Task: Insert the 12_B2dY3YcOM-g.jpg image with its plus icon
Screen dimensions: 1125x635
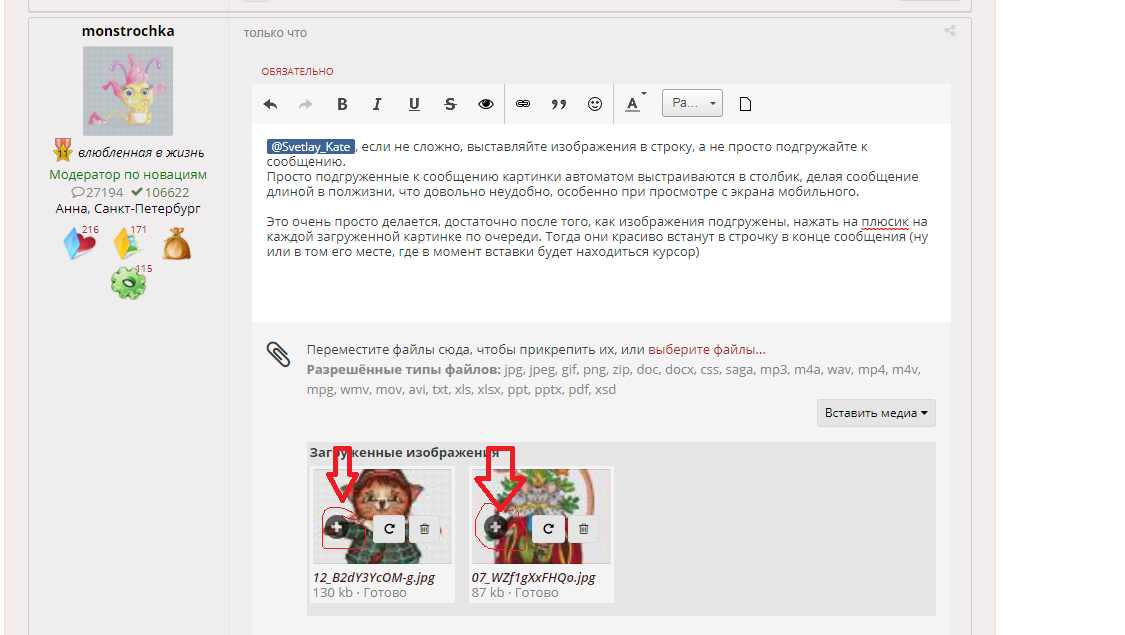Action: click(337, 527)
